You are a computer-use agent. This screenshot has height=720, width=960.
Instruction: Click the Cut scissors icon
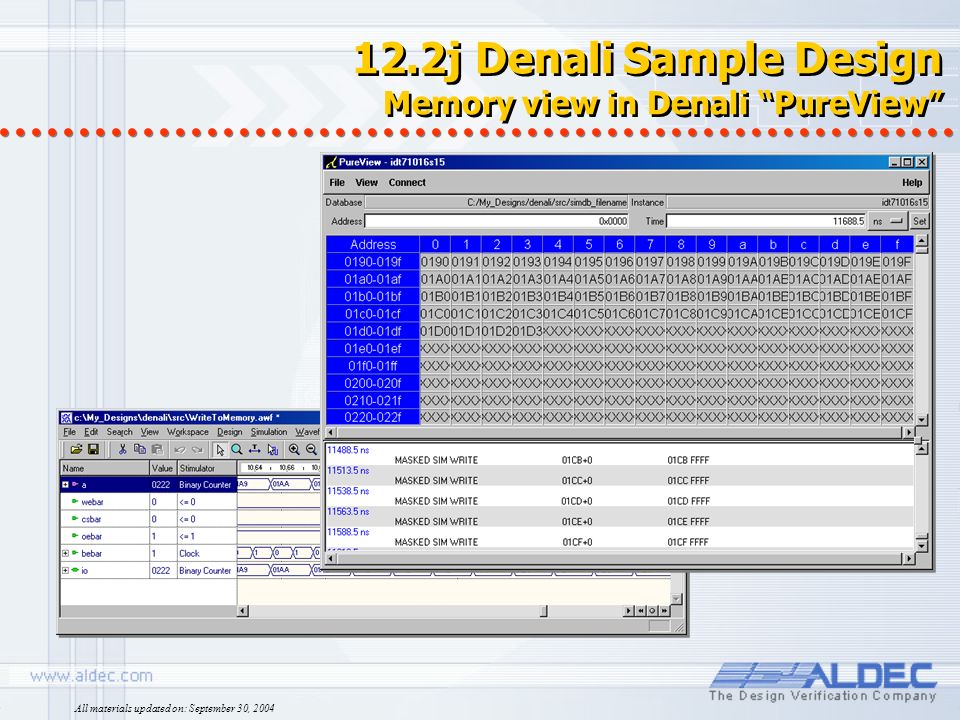click(122, 450)
